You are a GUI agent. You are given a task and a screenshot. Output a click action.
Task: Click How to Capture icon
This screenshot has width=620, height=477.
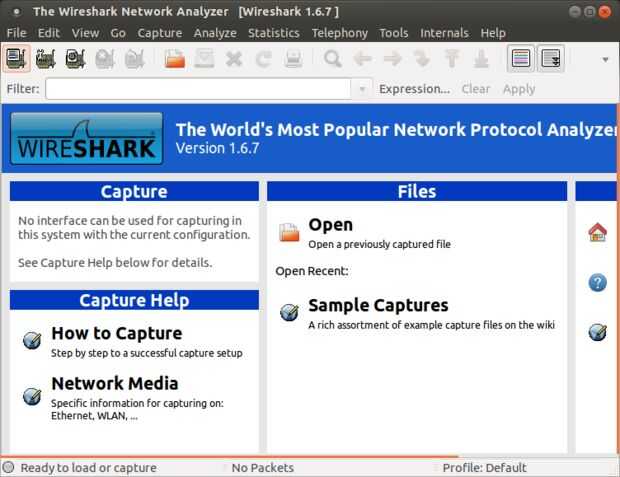pyautogui.click(x=32, y=340)
